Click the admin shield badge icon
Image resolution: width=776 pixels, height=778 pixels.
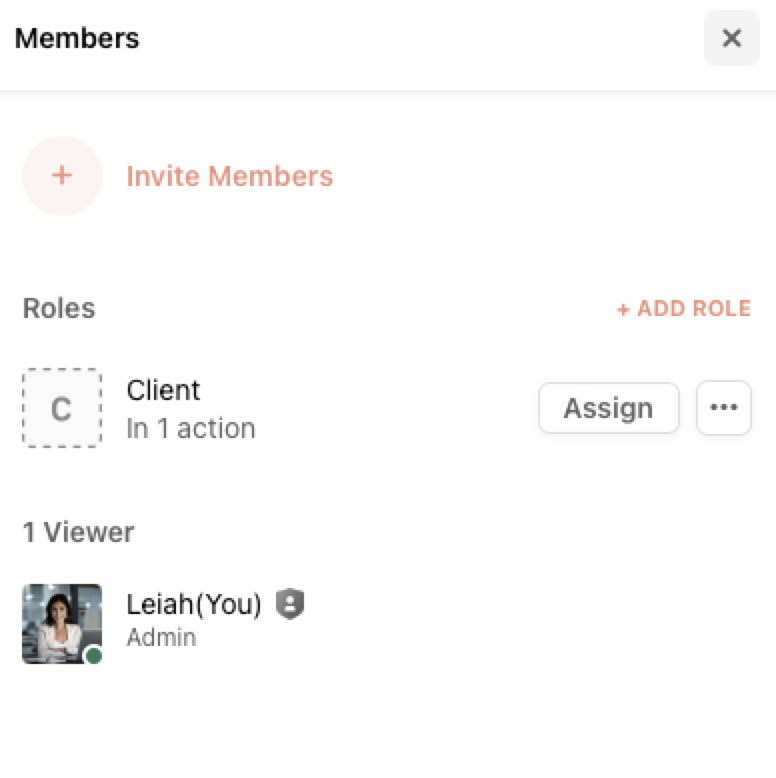coord(290,604)
